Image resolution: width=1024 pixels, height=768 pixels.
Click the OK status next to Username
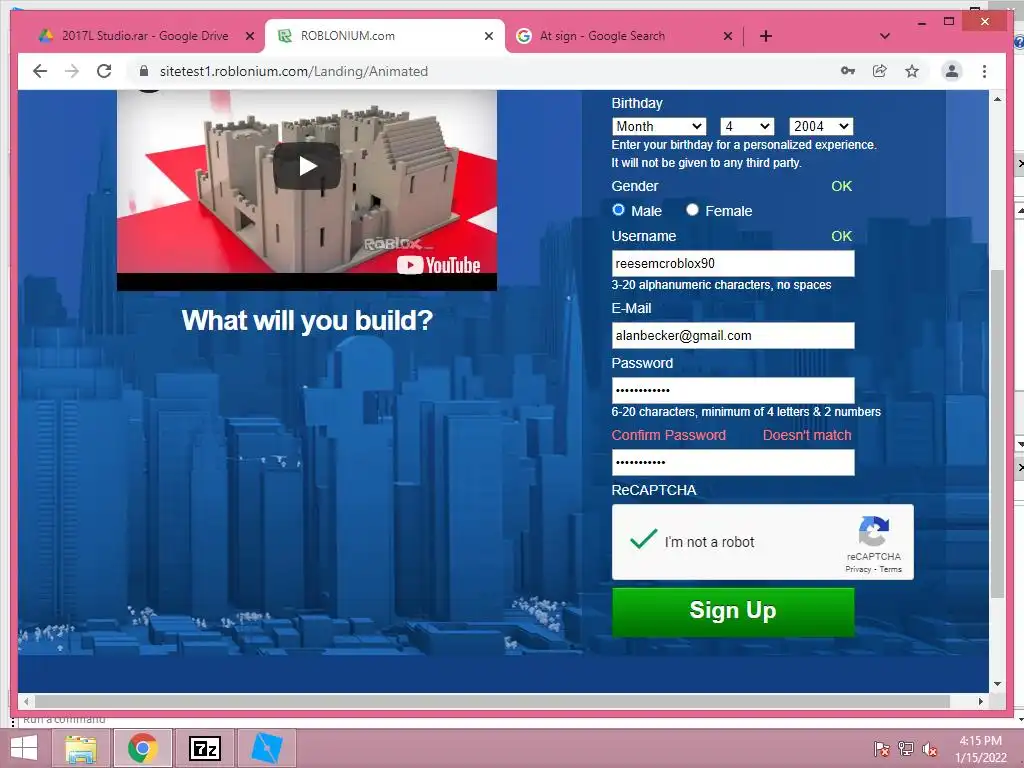[x=842, y=236]
